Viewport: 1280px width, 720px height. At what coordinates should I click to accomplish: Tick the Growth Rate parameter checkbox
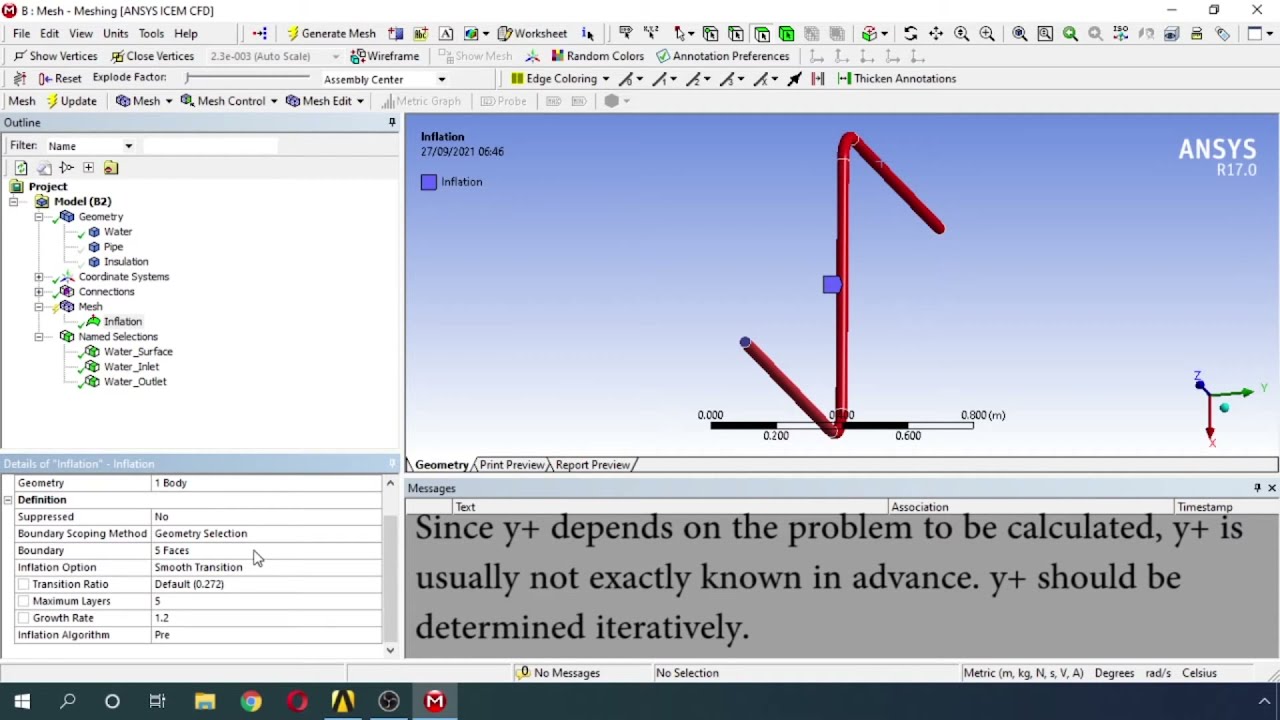[x=23, y=618]
